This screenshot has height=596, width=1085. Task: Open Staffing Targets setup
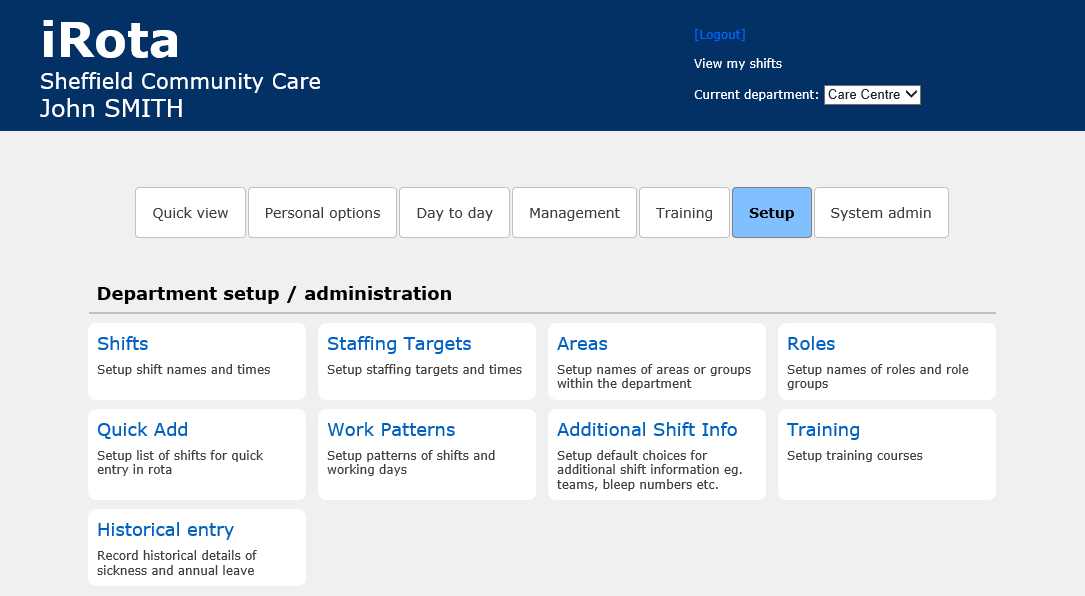coord(399,344)
